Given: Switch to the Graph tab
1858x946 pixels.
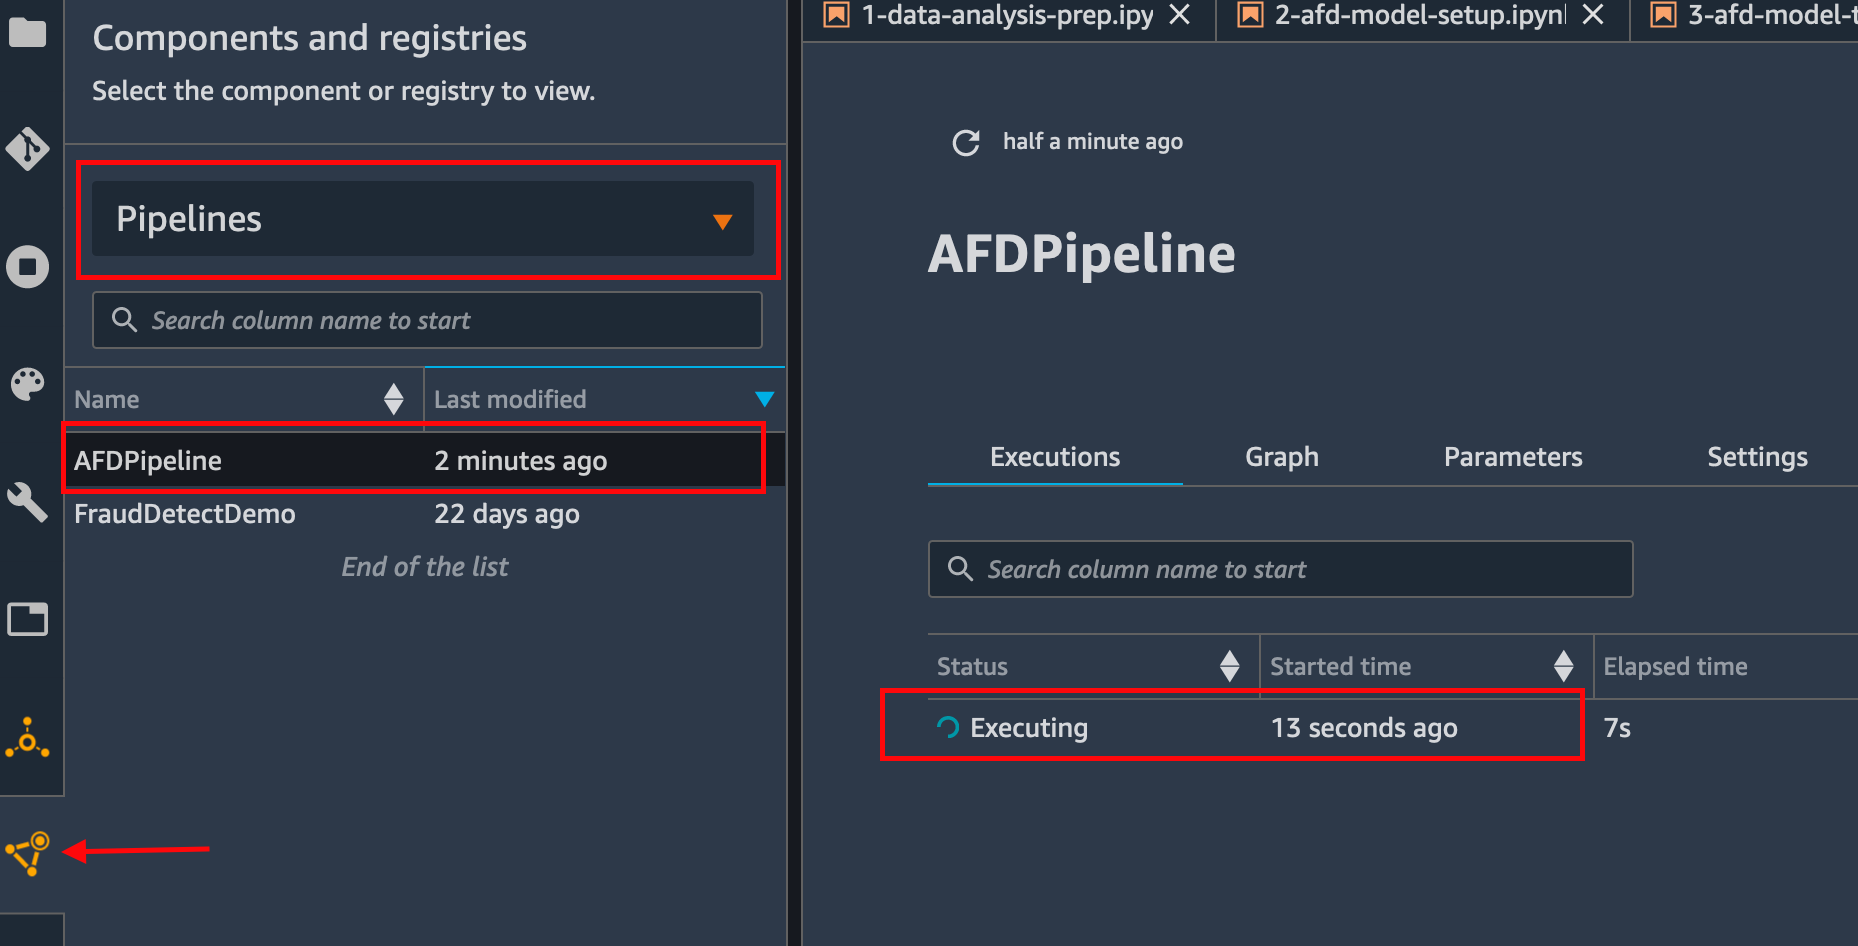Looking at the screenshot, I should click(x=1281, y=457).
